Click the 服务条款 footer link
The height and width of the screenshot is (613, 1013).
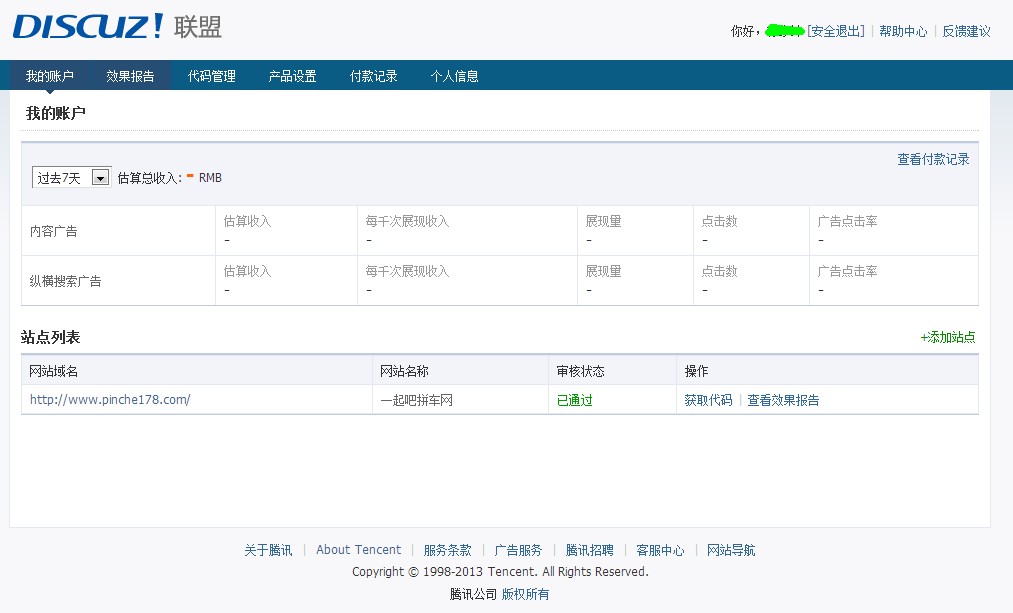(447, 550)
